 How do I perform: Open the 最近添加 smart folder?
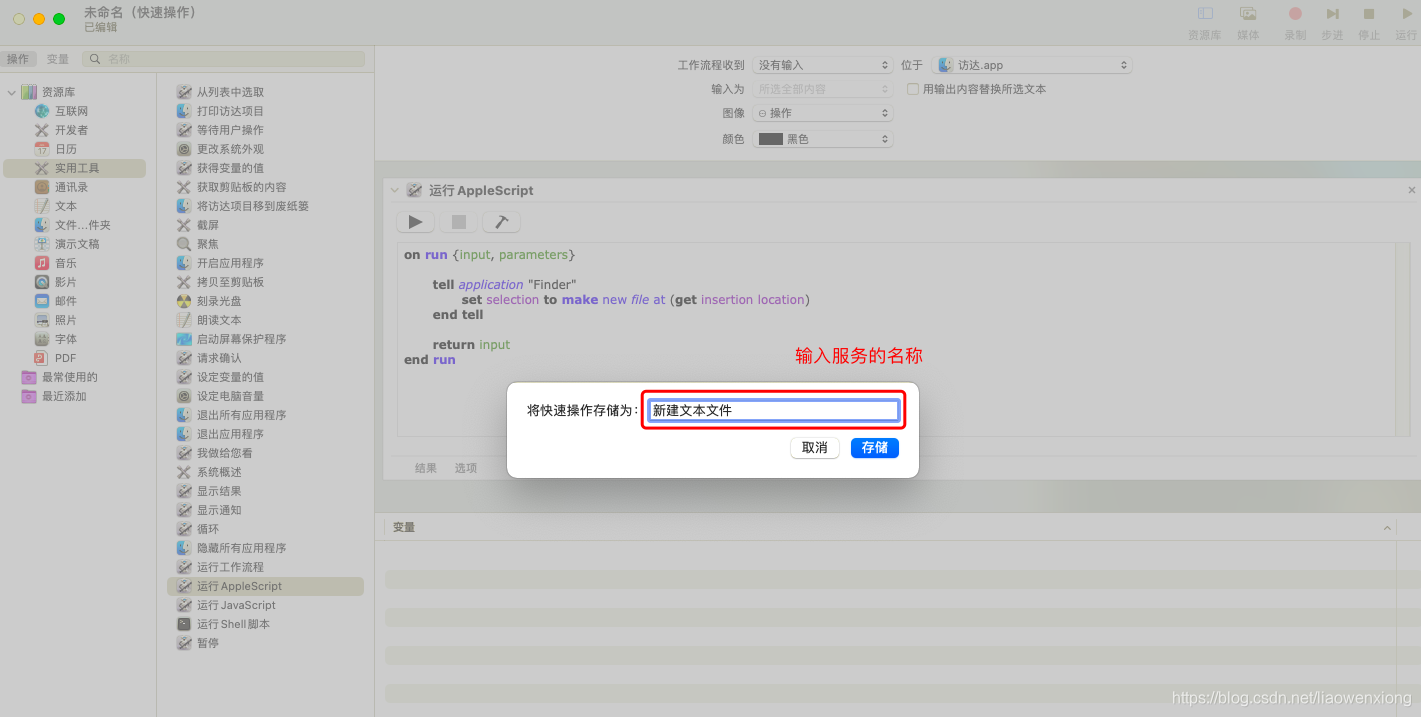coord(64,396)
